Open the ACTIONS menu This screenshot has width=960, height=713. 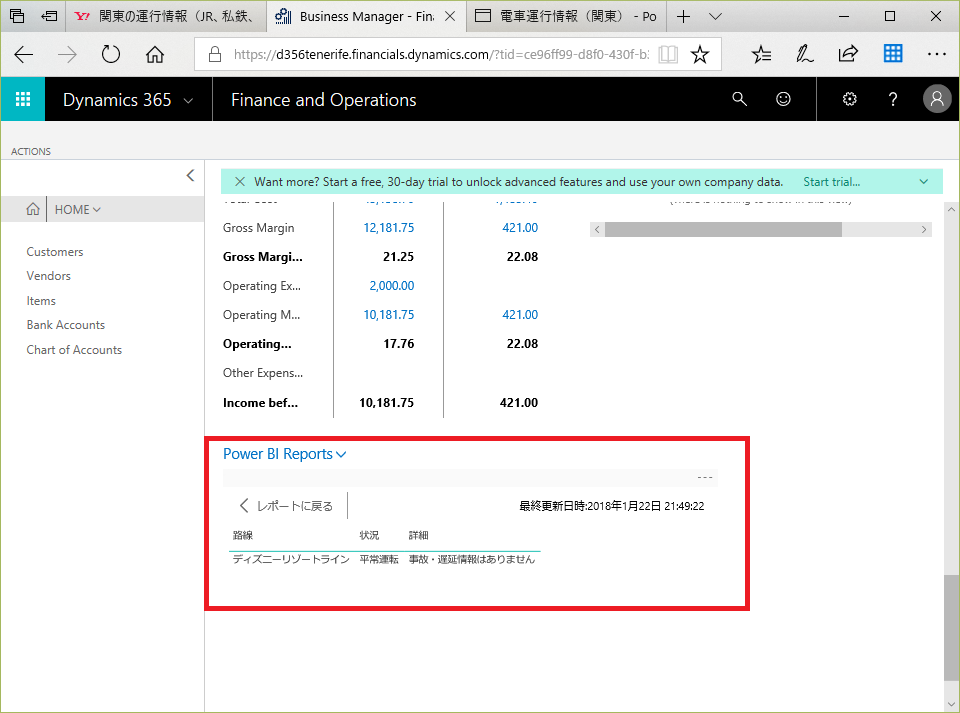[x=31, y=151]
